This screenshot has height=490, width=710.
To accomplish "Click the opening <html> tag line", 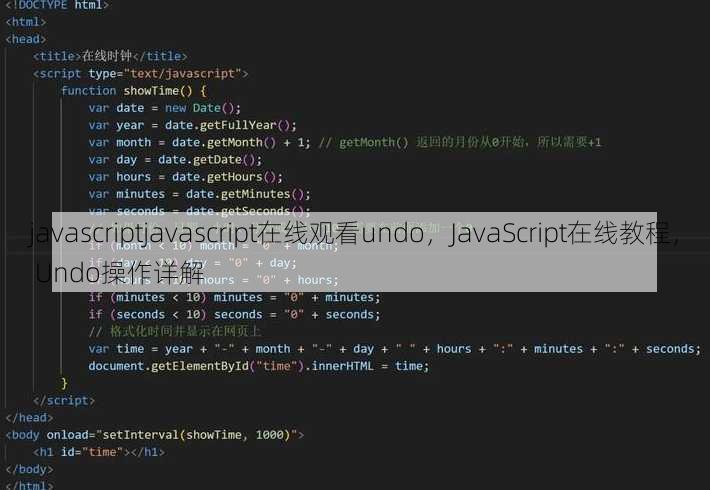I will pos(26,22).
